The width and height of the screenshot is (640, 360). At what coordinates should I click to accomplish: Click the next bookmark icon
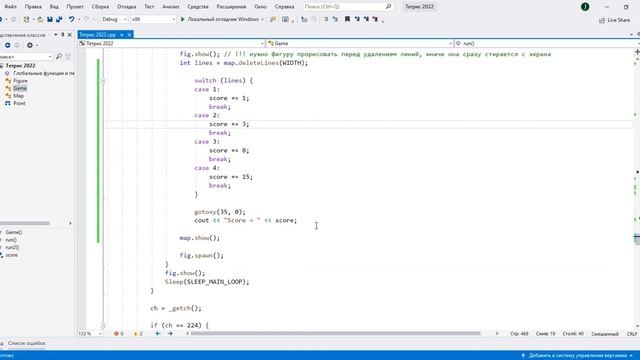click(366, 19)
